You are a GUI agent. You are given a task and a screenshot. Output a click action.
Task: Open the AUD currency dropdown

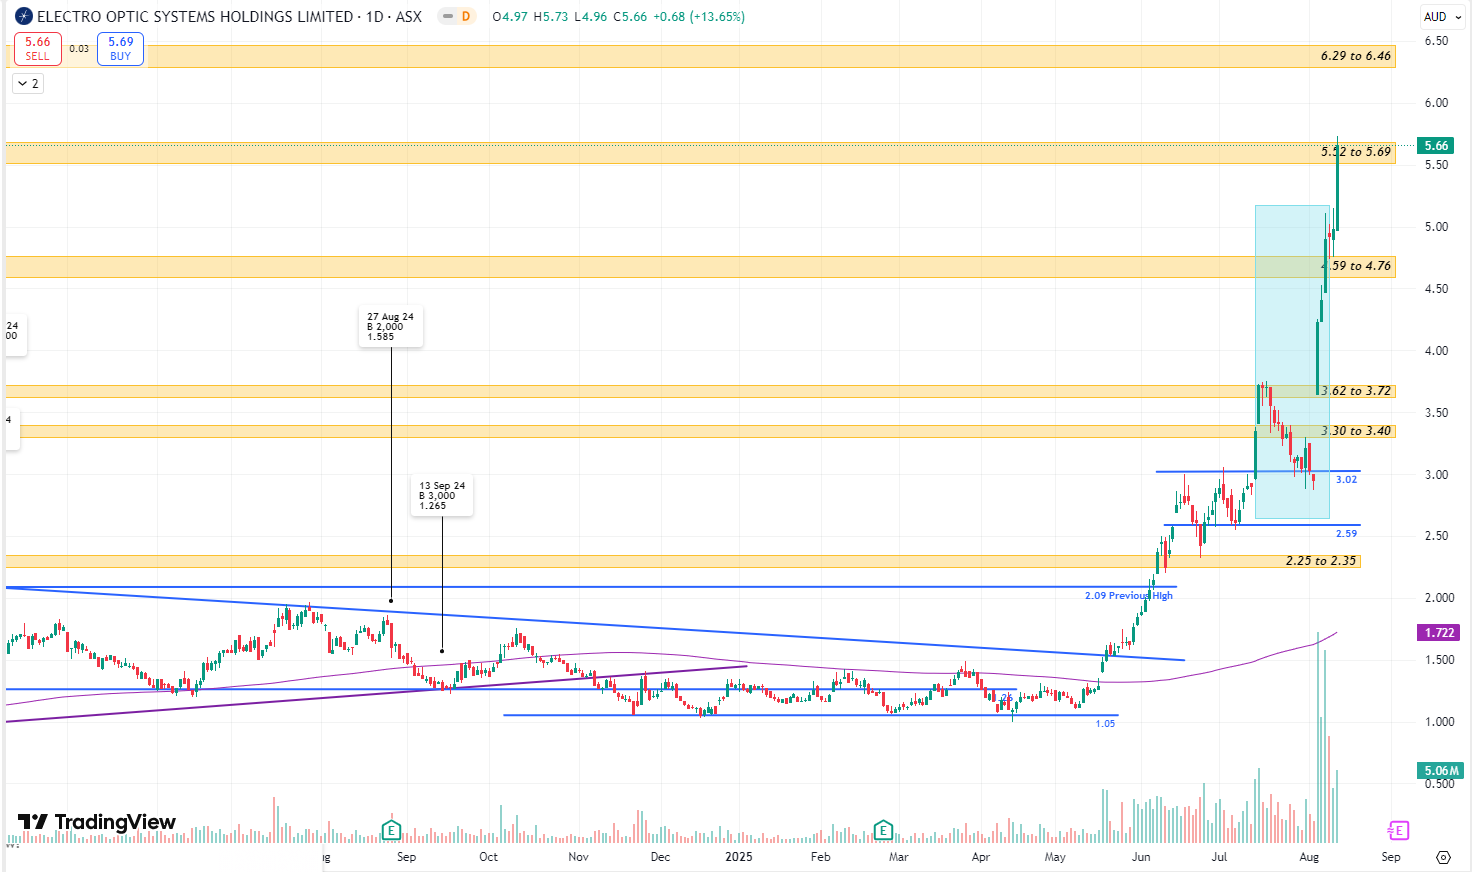pos(1440,17)
